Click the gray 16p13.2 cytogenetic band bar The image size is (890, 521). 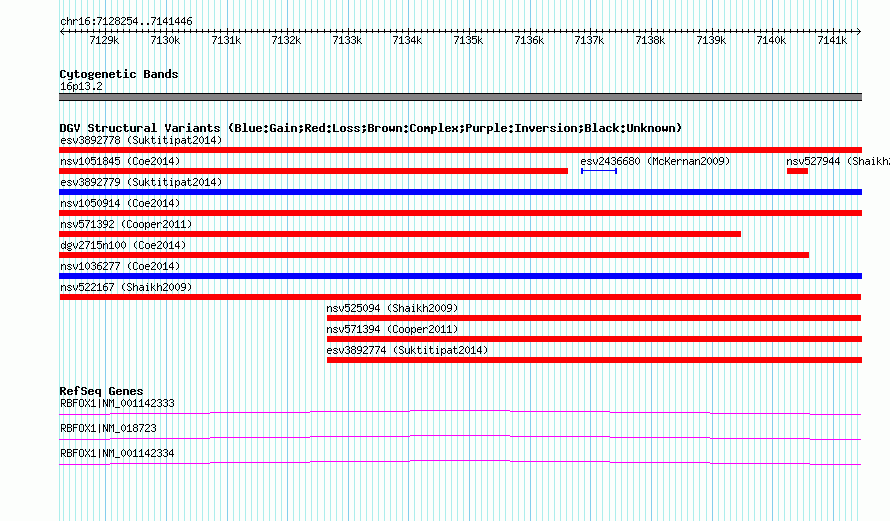tap(460, 97)
